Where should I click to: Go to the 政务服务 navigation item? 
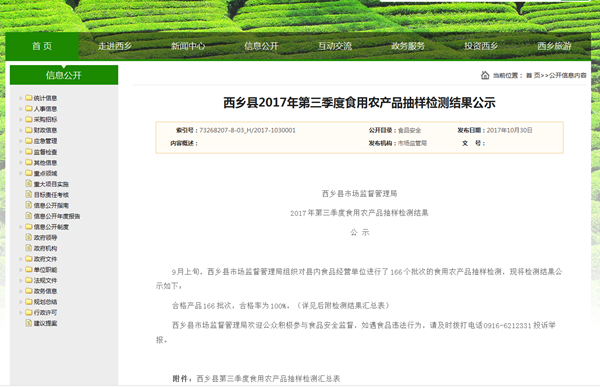pyautogui.click(x=408, y=46)
